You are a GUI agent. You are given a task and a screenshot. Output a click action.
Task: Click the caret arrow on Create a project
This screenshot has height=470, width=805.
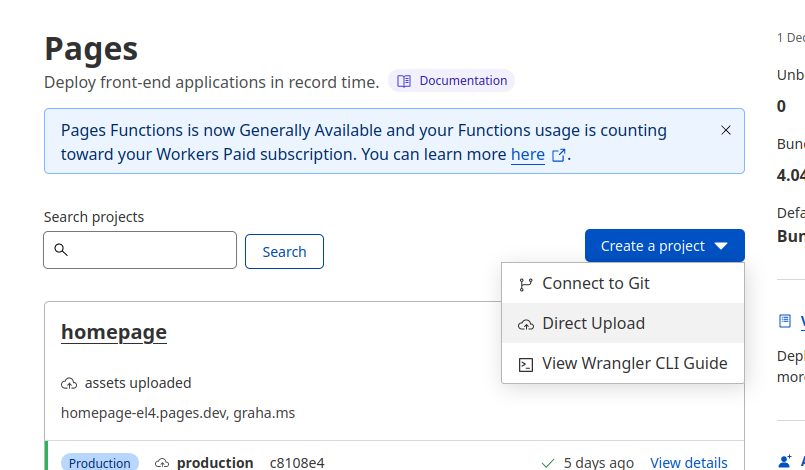[x=723, y=246]
